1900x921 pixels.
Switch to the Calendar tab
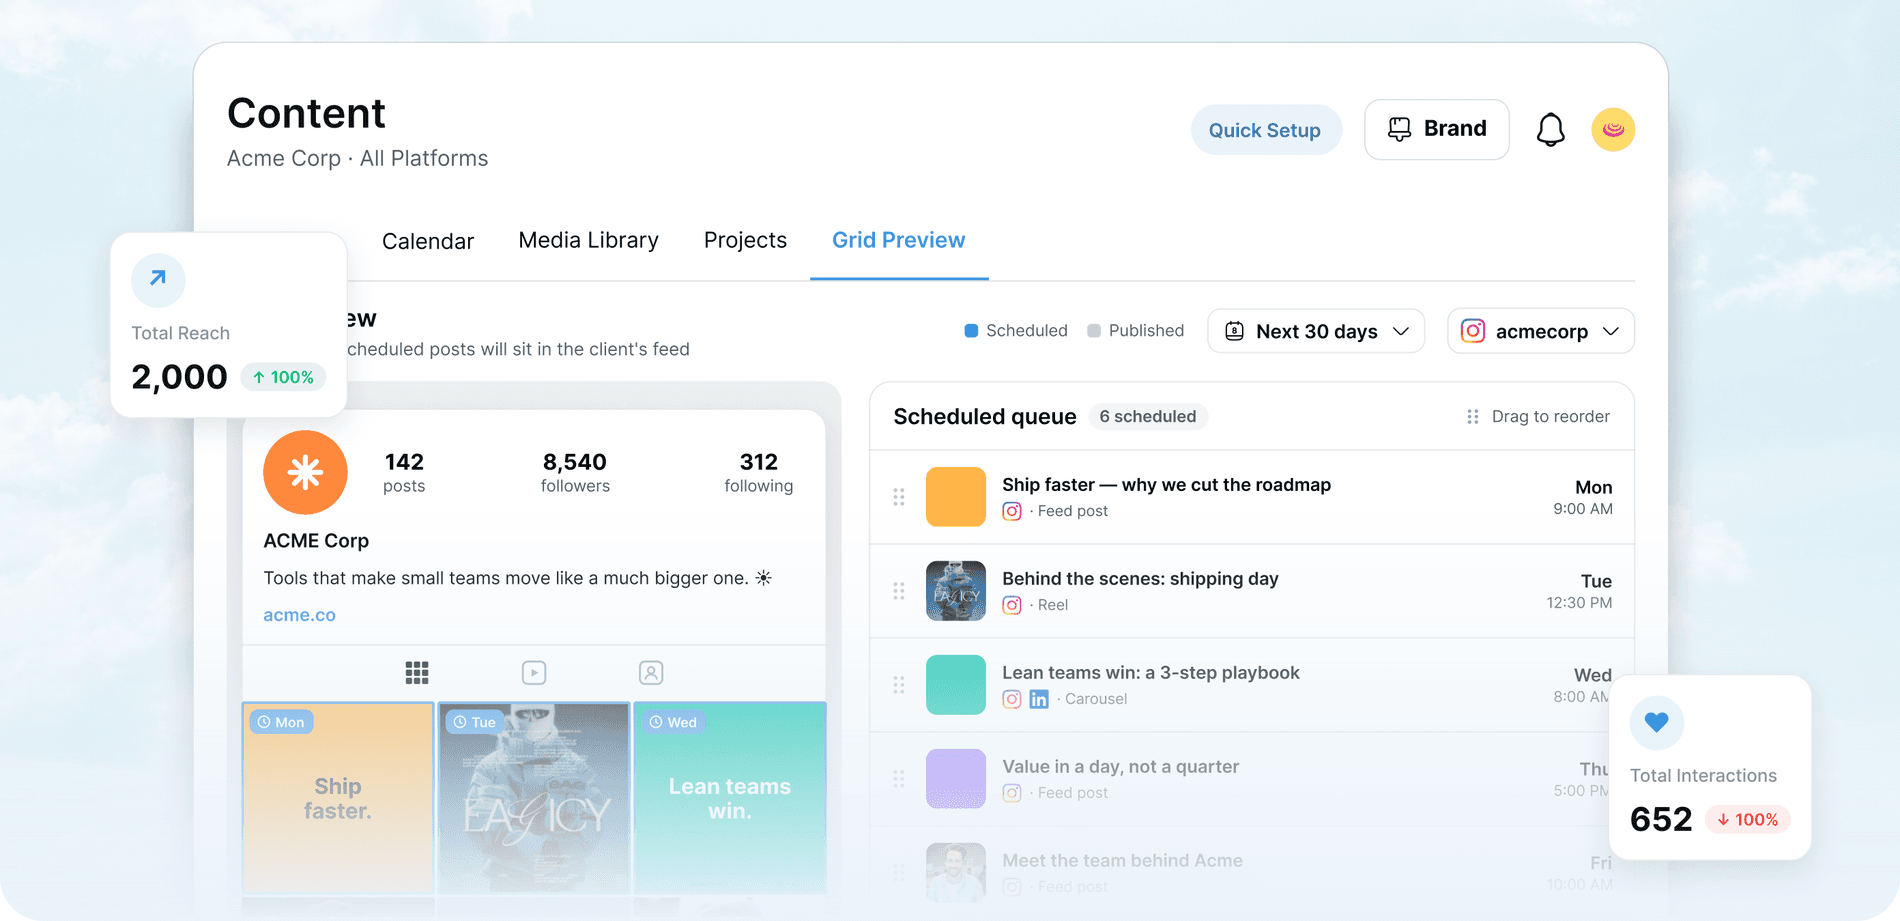coord(428,241)
